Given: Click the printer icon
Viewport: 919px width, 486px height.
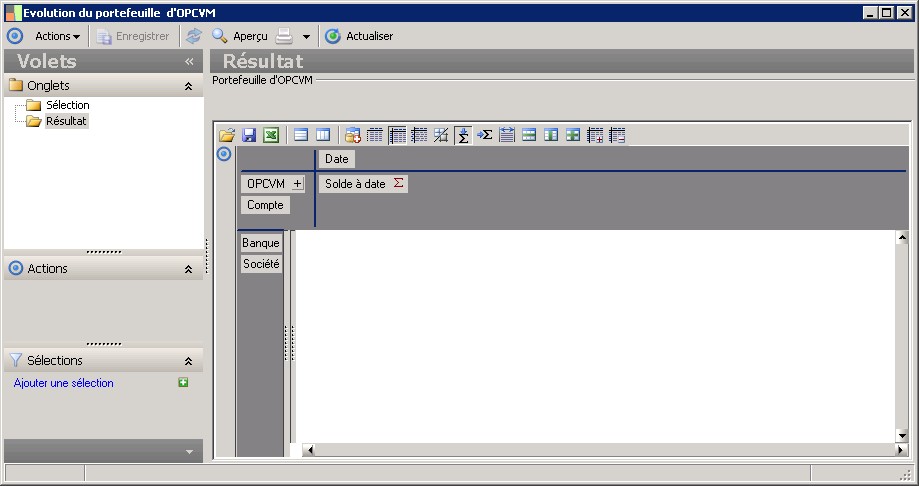Looking at the screenshot, I should (284, 36).
